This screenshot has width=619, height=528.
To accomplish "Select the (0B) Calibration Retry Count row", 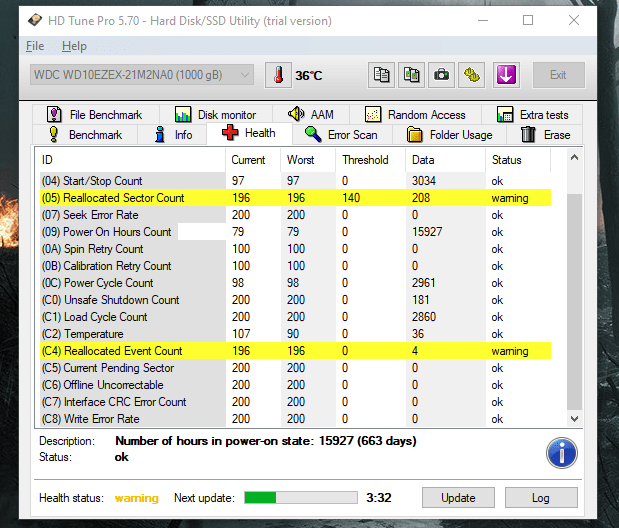I will [x=295, y=266].
